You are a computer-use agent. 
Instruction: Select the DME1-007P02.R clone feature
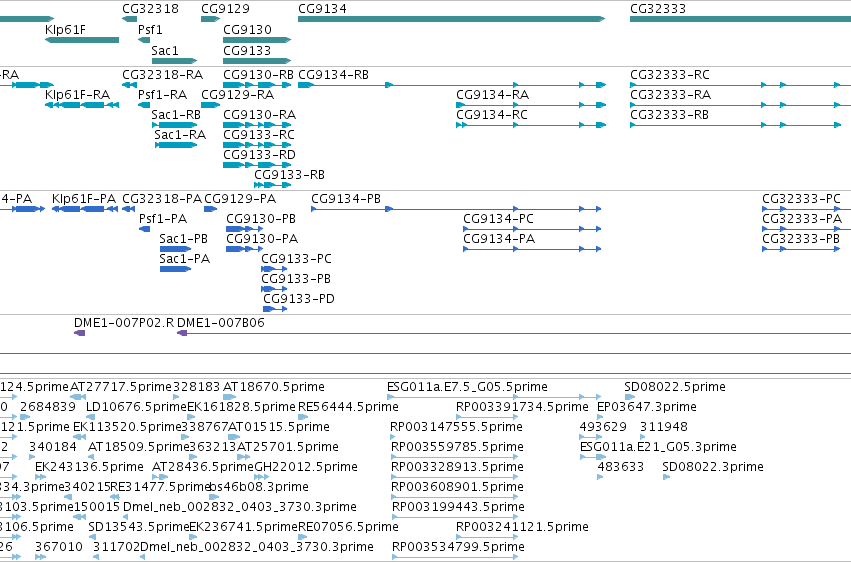click(79, 333)
